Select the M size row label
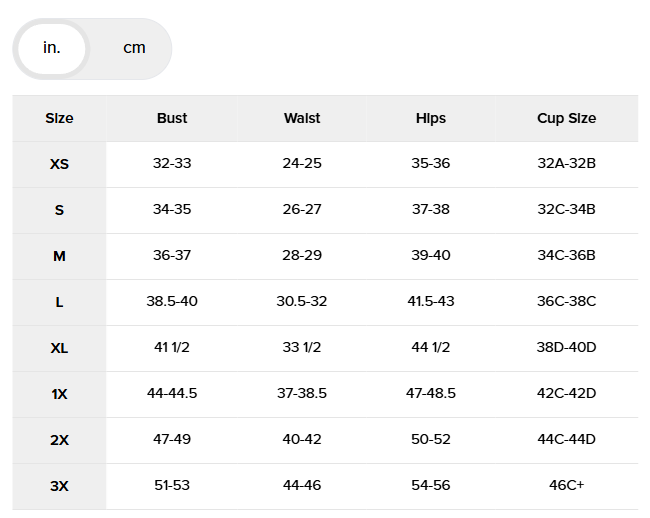The image size is (650, 518). click(59, 256)
